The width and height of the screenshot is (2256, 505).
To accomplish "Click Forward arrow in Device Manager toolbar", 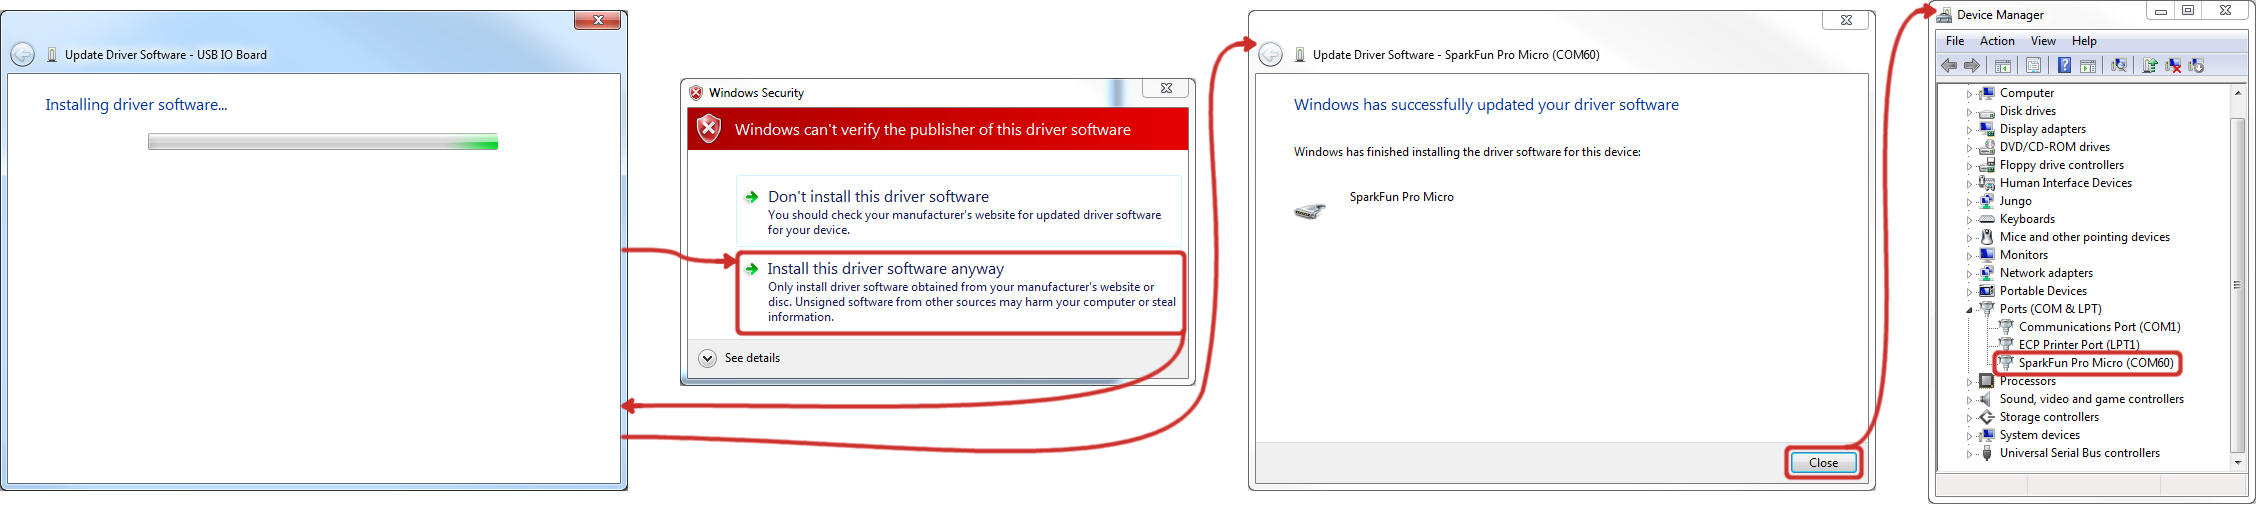I will [x=1971, y=66].
